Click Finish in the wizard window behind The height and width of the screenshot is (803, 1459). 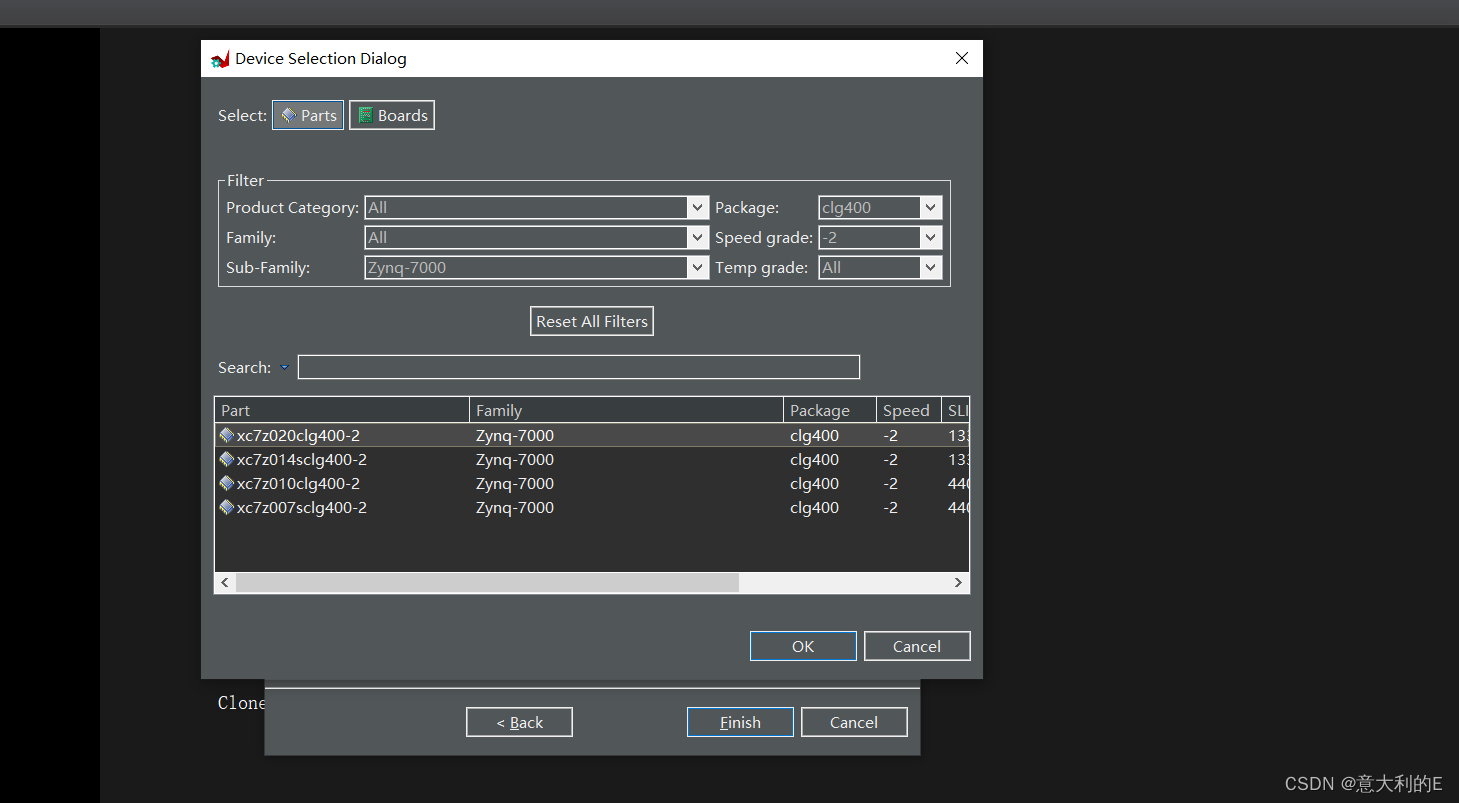pyautogui.click(x=740, y=722)
